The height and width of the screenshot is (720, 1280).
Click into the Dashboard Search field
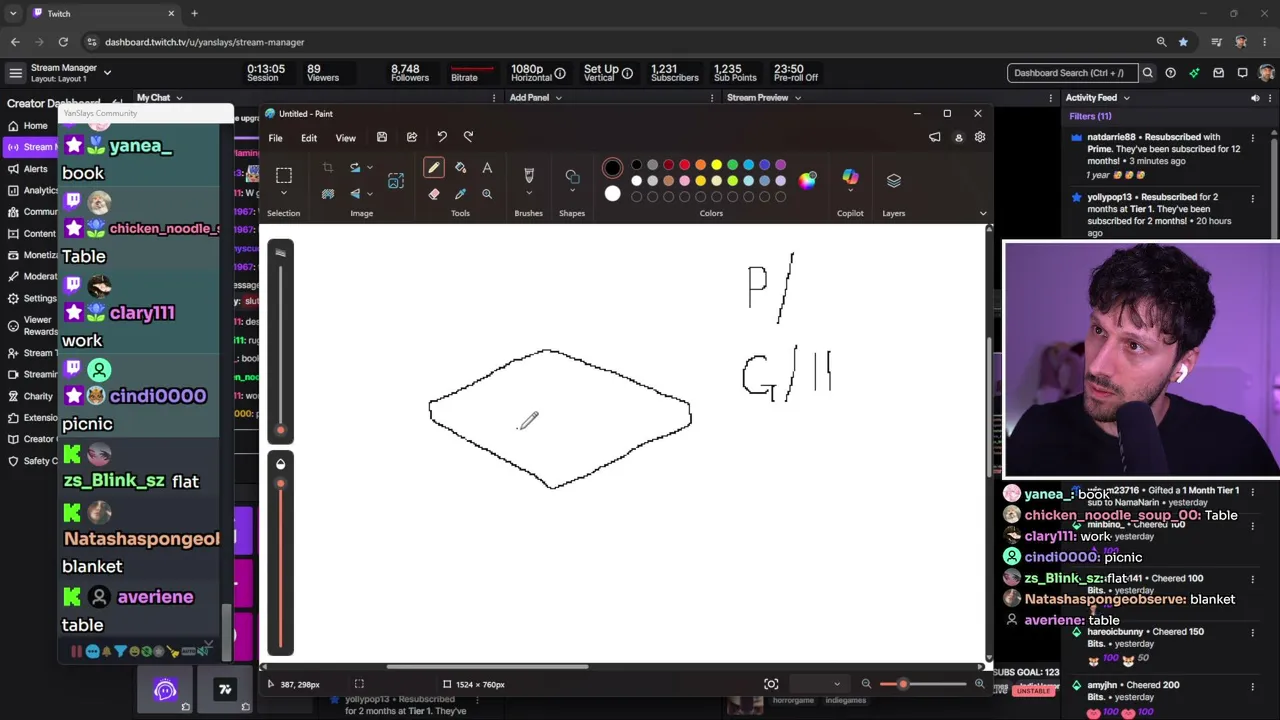(x=1071, y=73)
